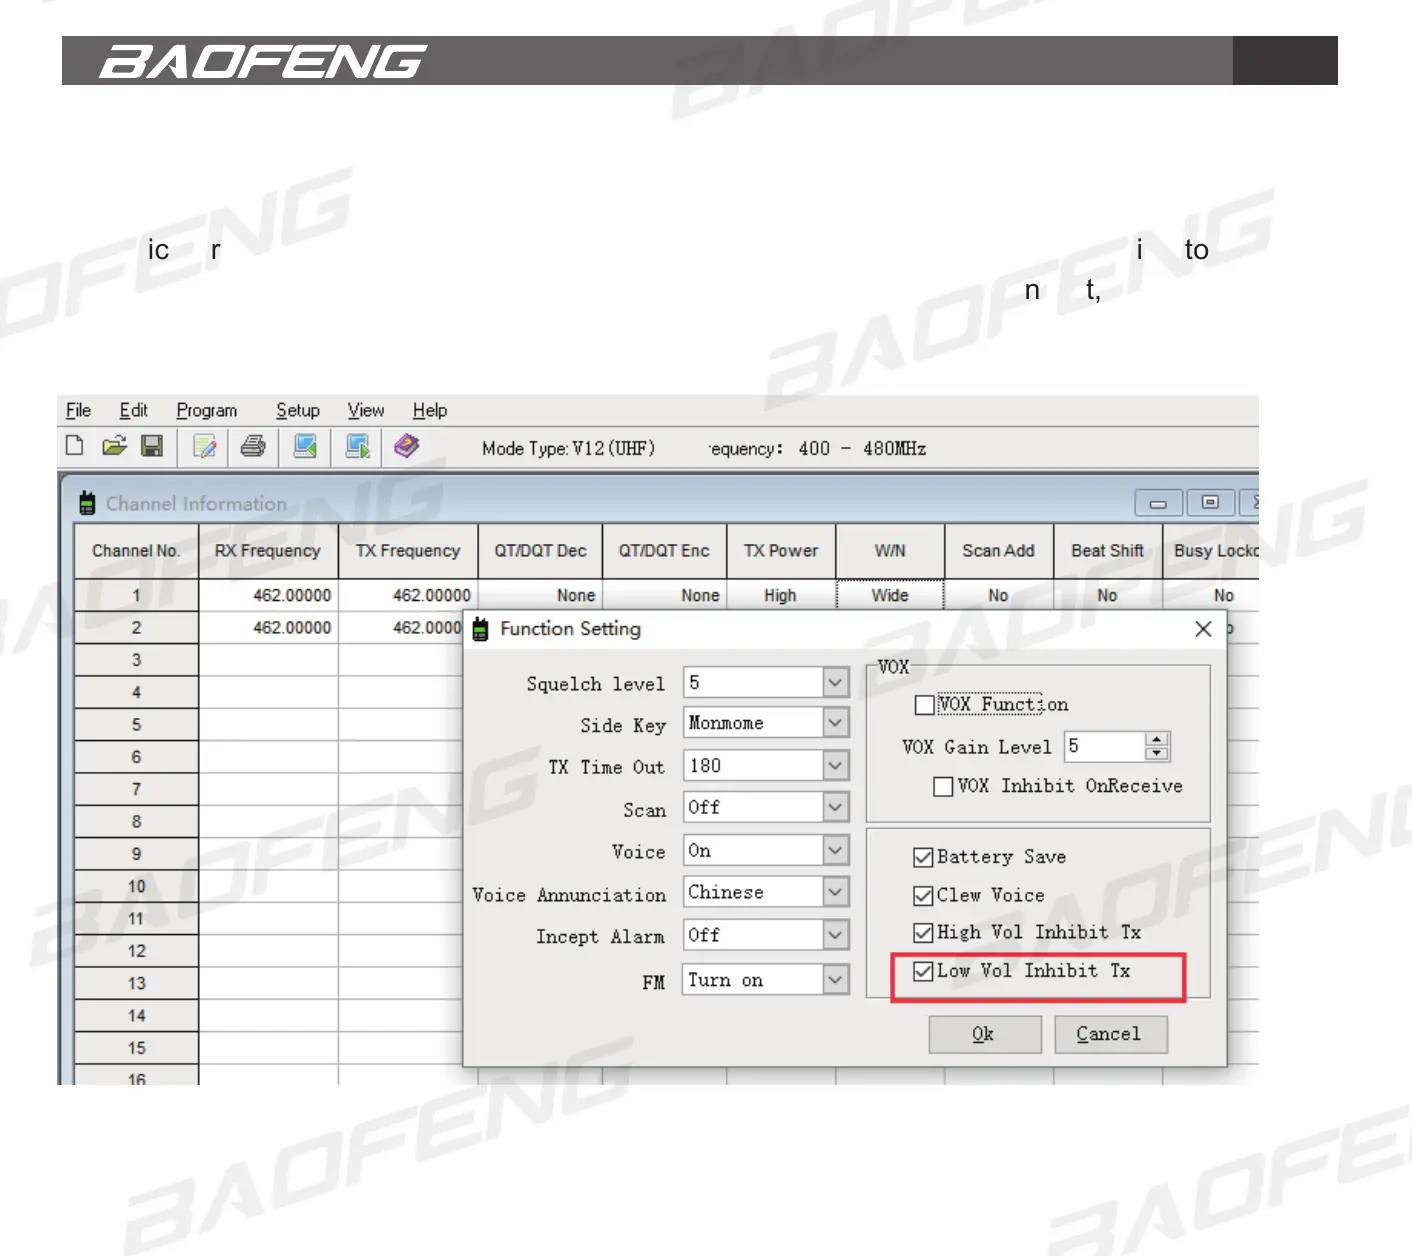Uncheck Low Vol Inhibit Tx
The width and height of the screenshot is (1412, 1256).
click(x=923, y=971)
